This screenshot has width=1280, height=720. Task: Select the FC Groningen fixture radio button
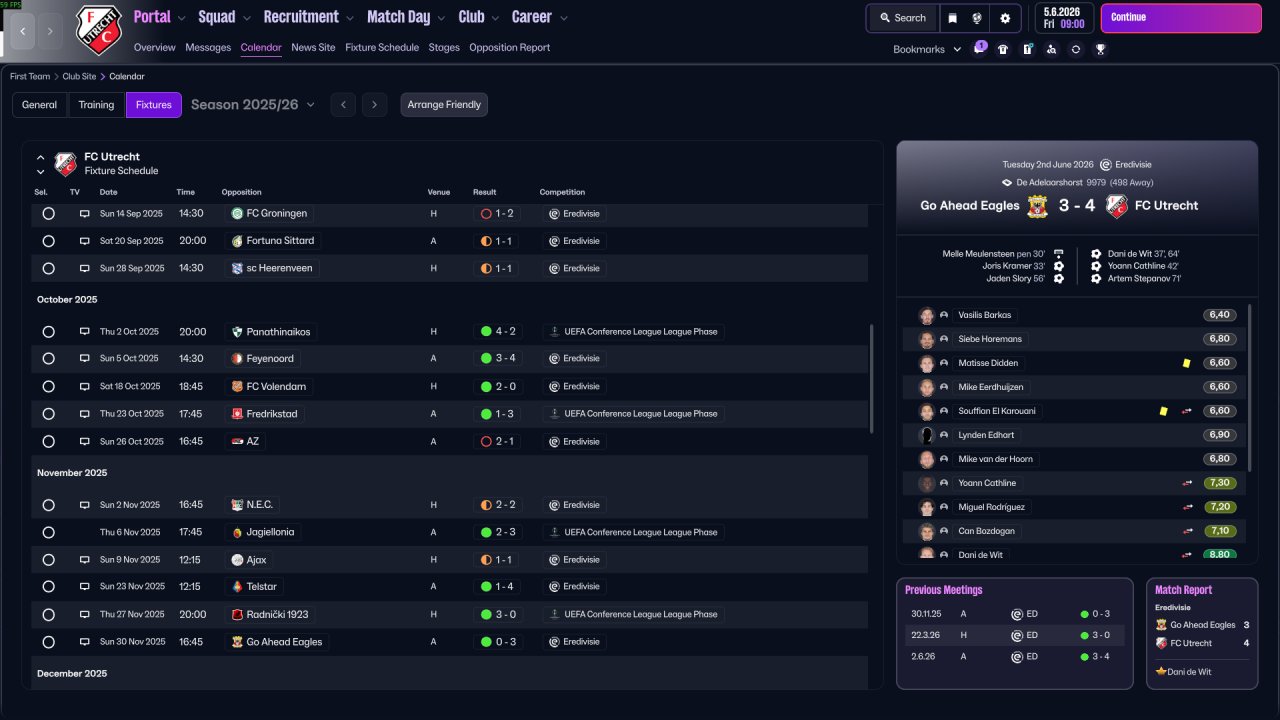click(x=48, y=213)
